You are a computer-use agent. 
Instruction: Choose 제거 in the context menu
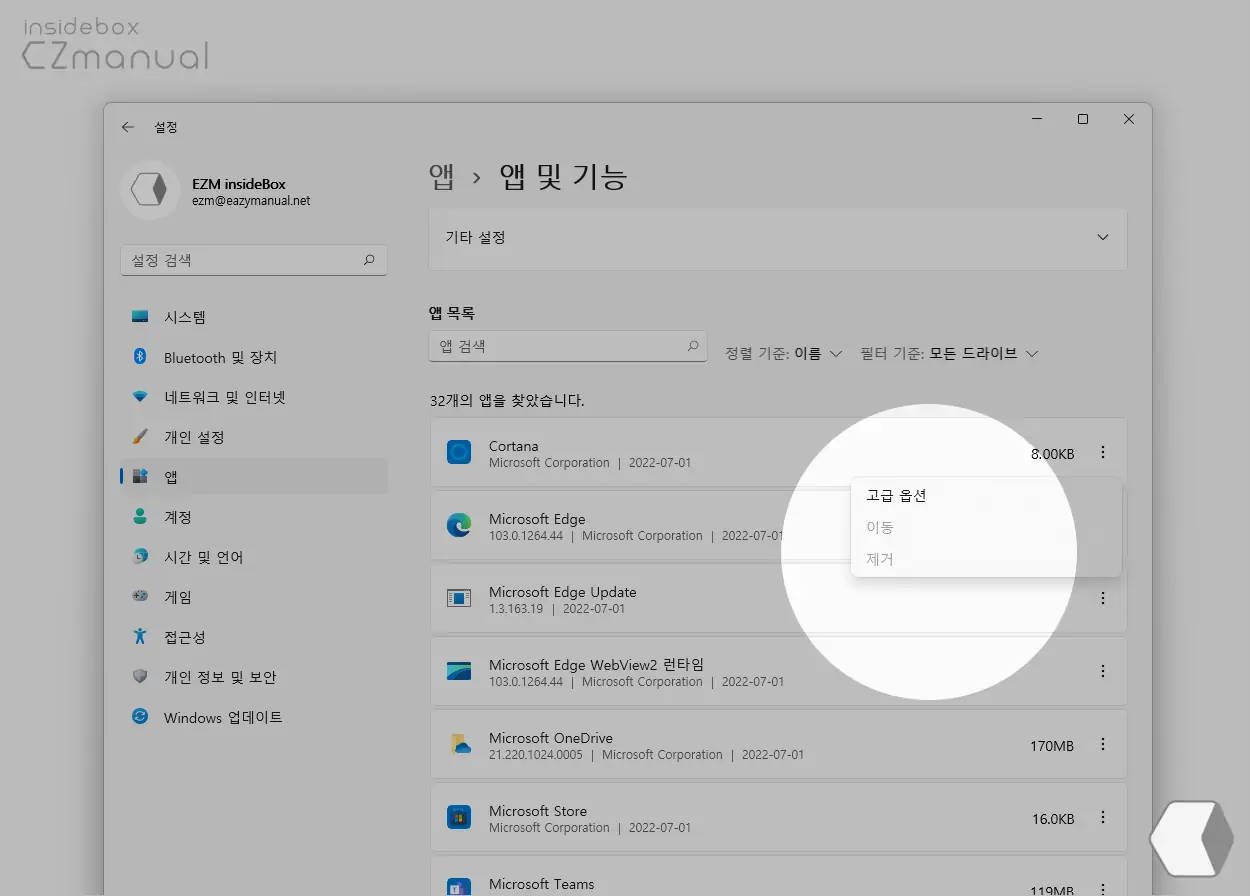[880, 559]
